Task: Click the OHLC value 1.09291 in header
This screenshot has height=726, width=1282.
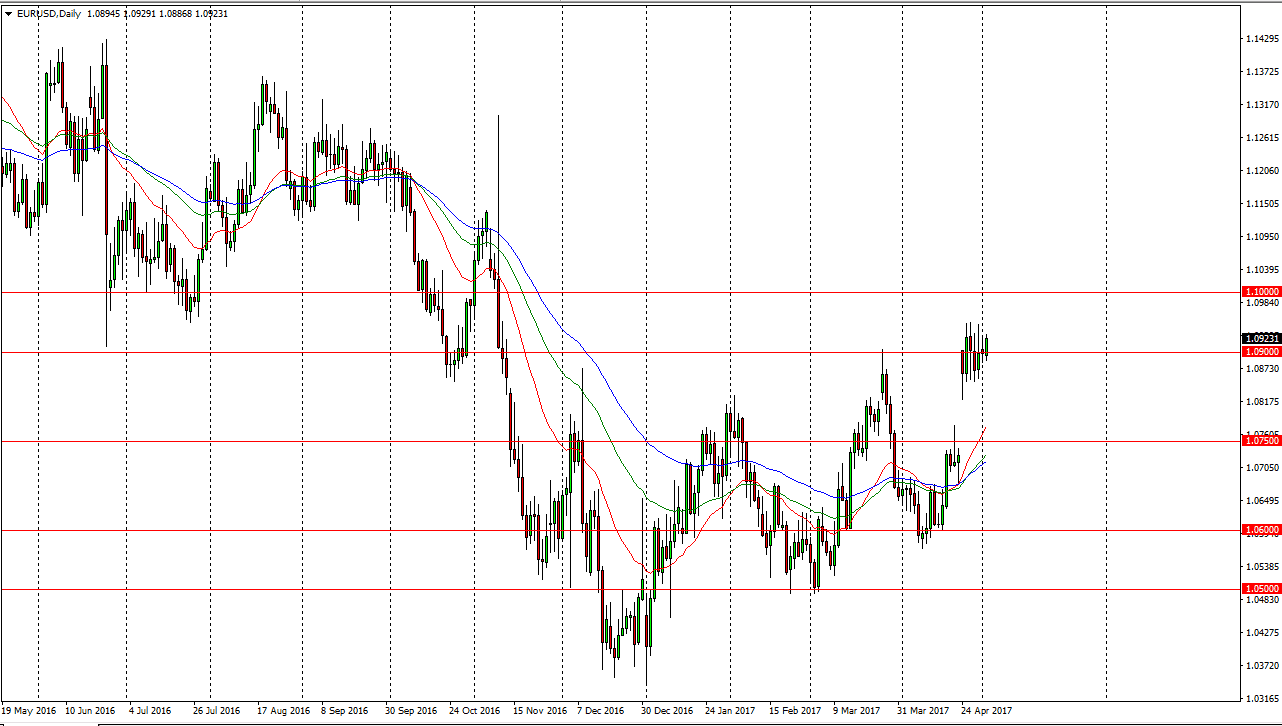Action: coord(140,14)
